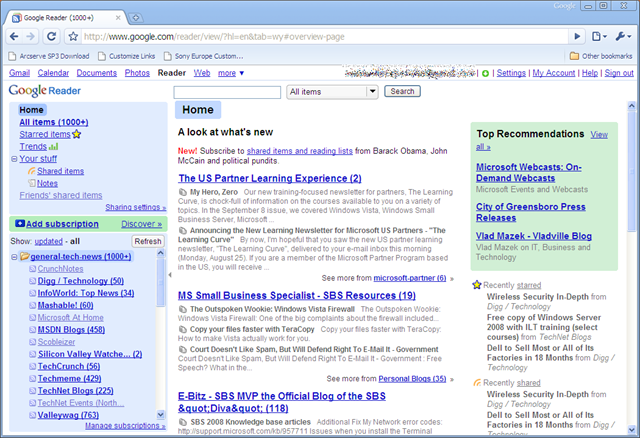Collapse the general-tech-news folder
This screenshot has height=438, width=640.
point(14,257)
